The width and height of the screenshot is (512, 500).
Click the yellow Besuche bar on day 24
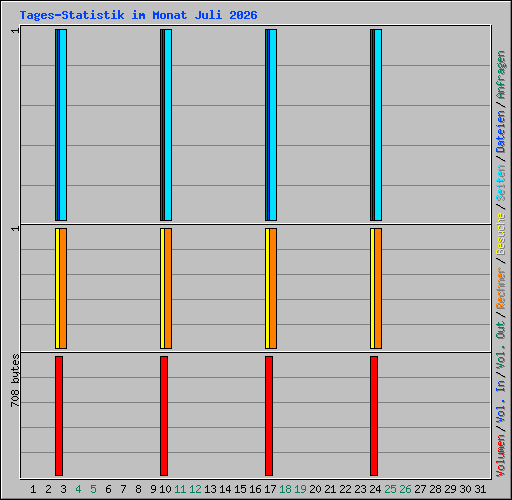372,289
